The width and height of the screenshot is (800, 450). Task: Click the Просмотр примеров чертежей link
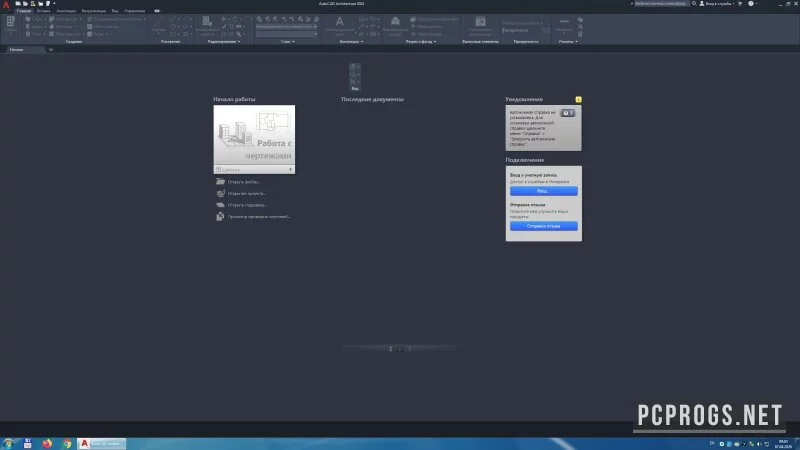pyautogui.click(x=259, y=217)
